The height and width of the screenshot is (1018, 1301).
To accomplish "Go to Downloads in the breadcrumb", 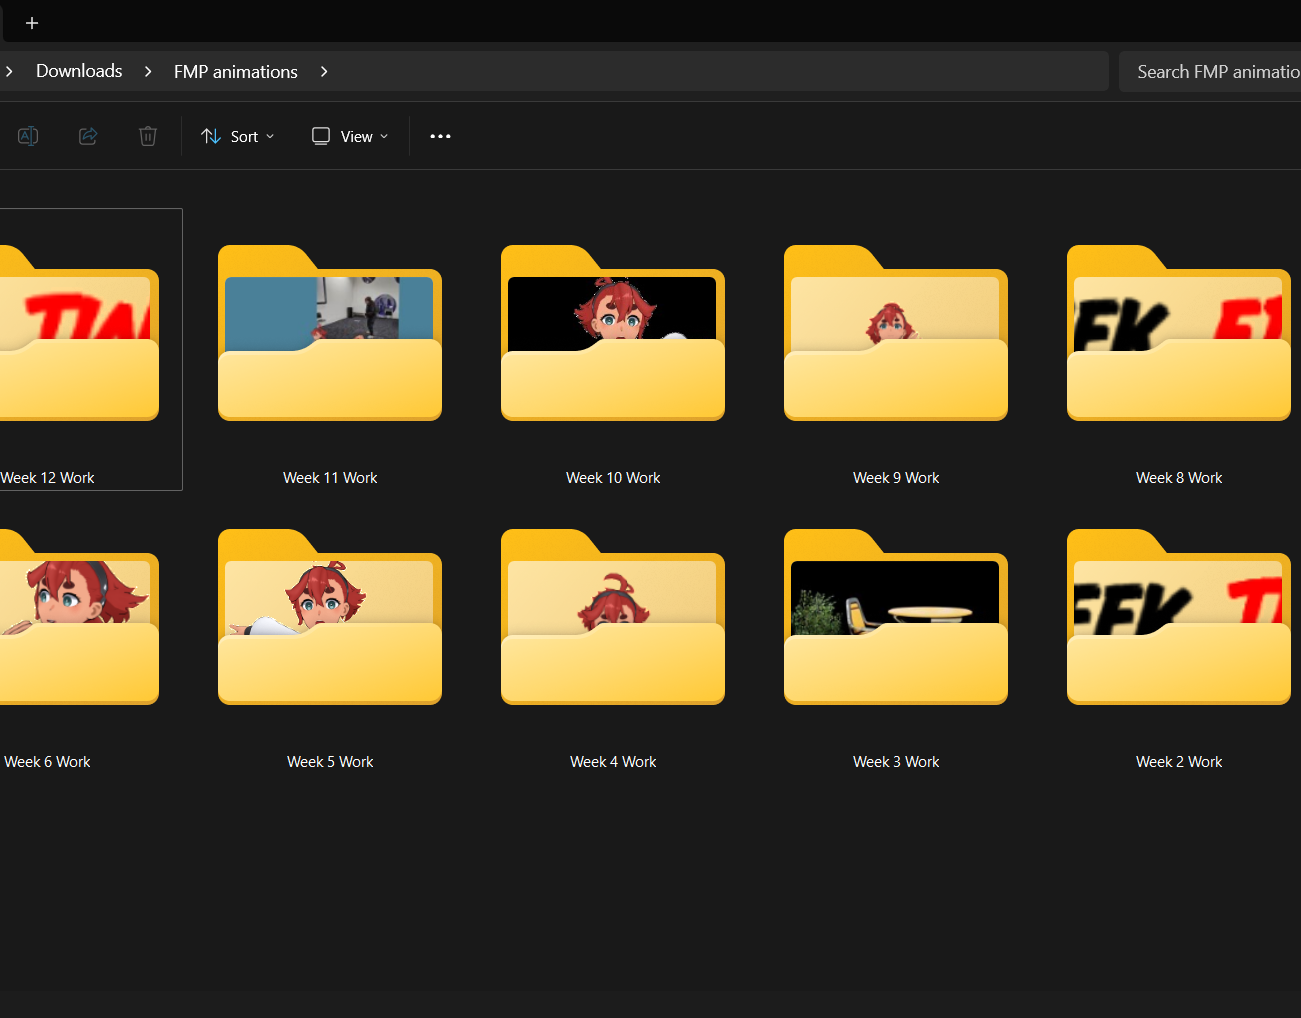I will point(79,71).
